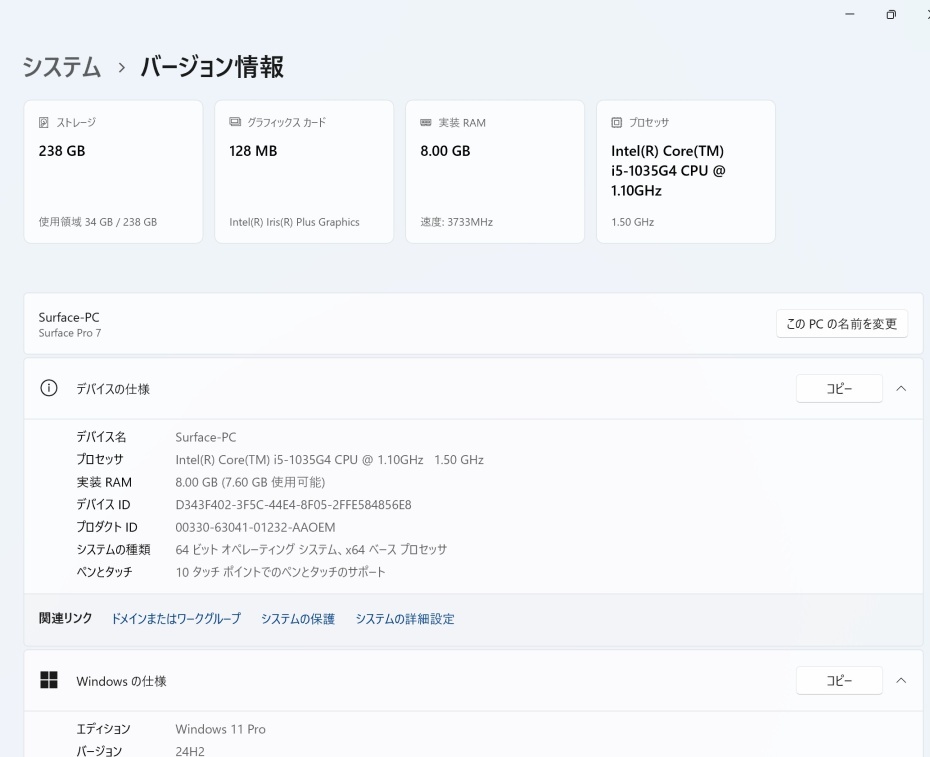Click the graphics card icon
The image size is (930, 757).
click(x=235, y=122)
